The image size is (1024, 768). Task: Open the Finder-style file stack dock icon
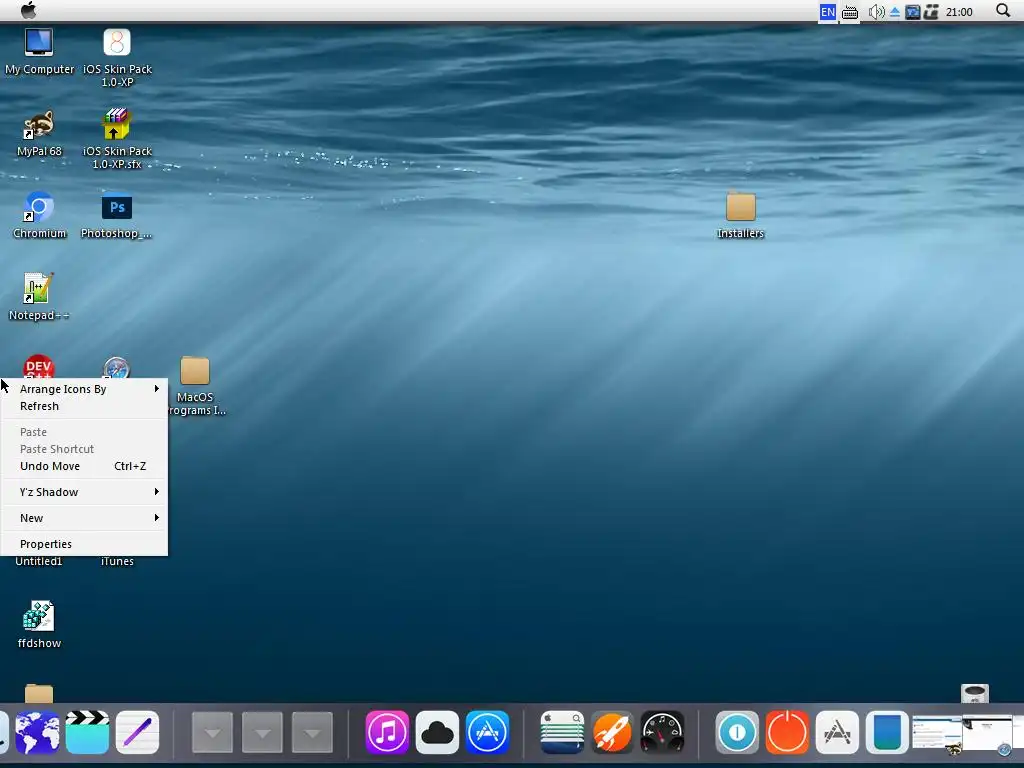[562, 732]
